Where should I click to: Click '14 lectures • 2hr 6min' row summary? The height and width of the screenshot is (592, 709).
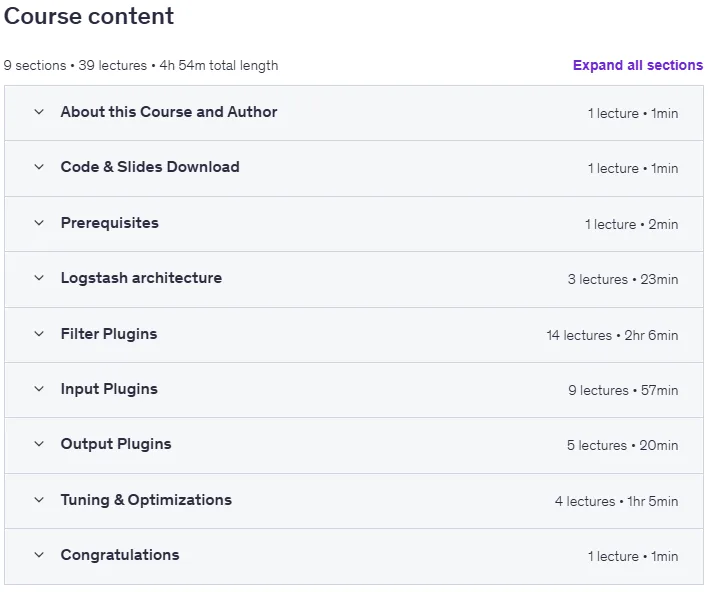pos(612,335)
